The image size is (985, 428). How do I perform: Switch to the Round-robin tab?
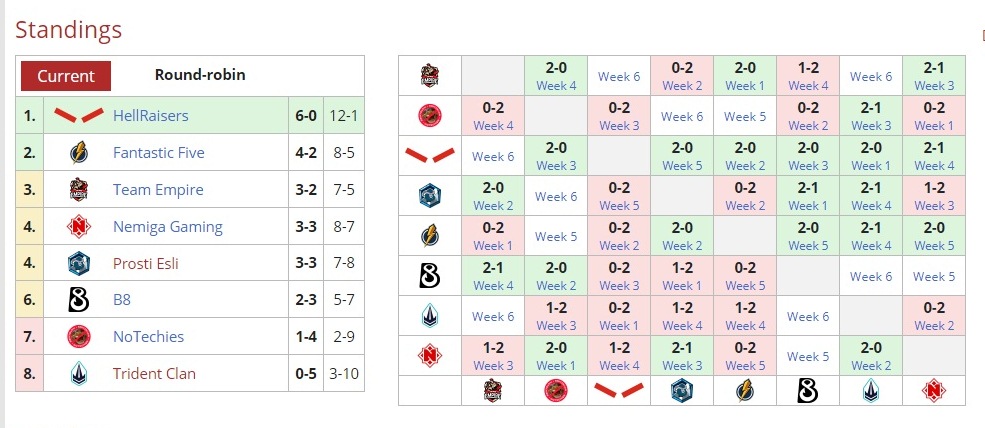click(x=200, y=75)
